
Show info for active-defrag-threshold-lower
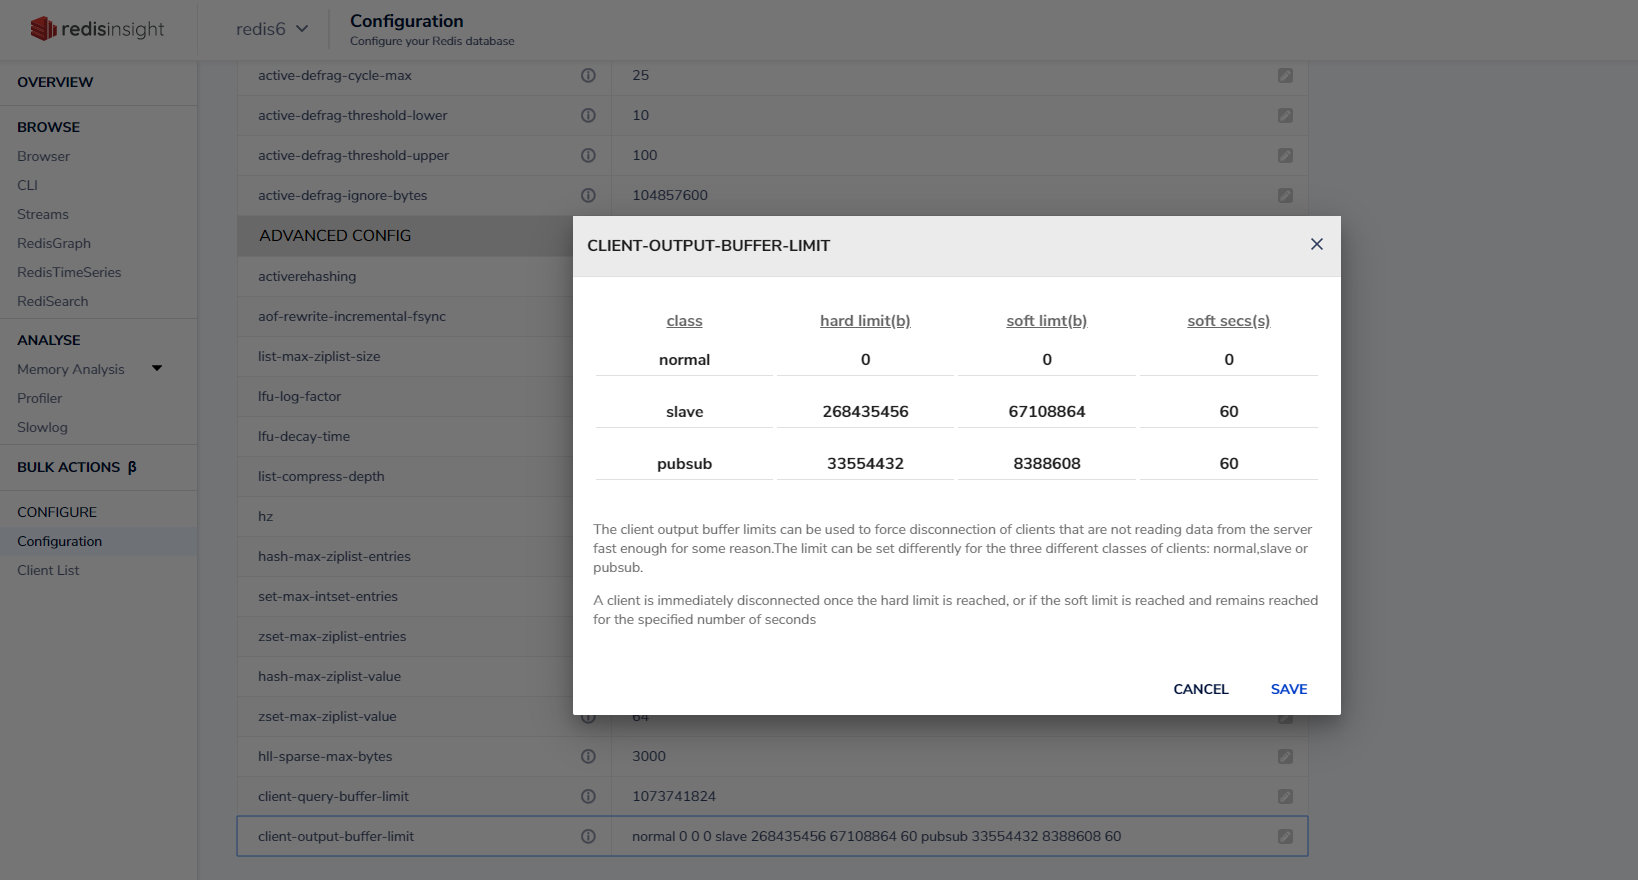(588, 115)
